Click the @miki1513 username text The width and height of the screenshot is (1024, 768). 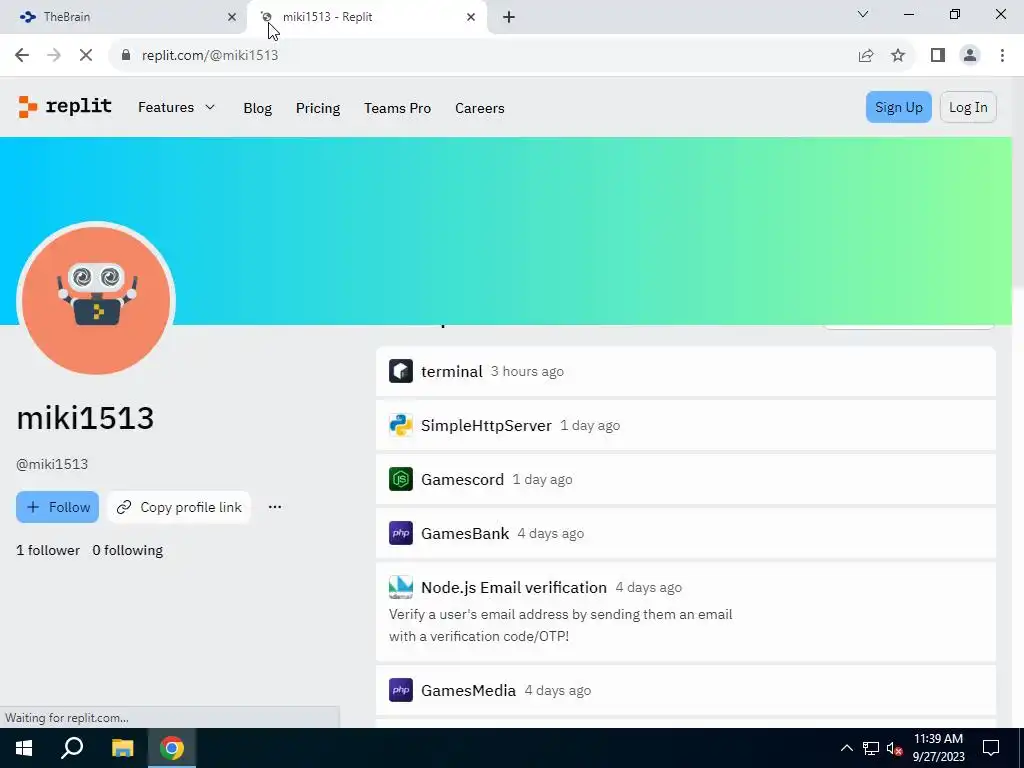(x=52, y=464)
